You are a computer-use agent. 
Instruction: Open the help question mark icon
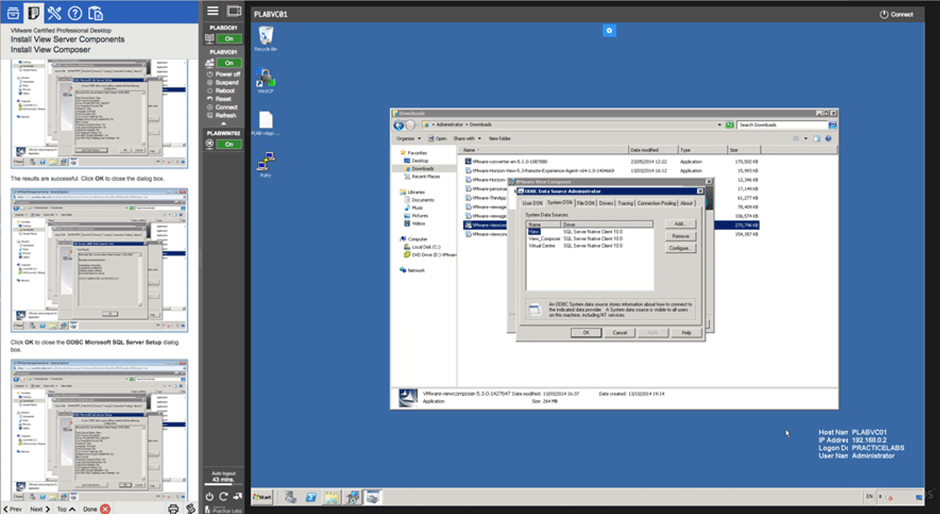[x=75, y=13]
